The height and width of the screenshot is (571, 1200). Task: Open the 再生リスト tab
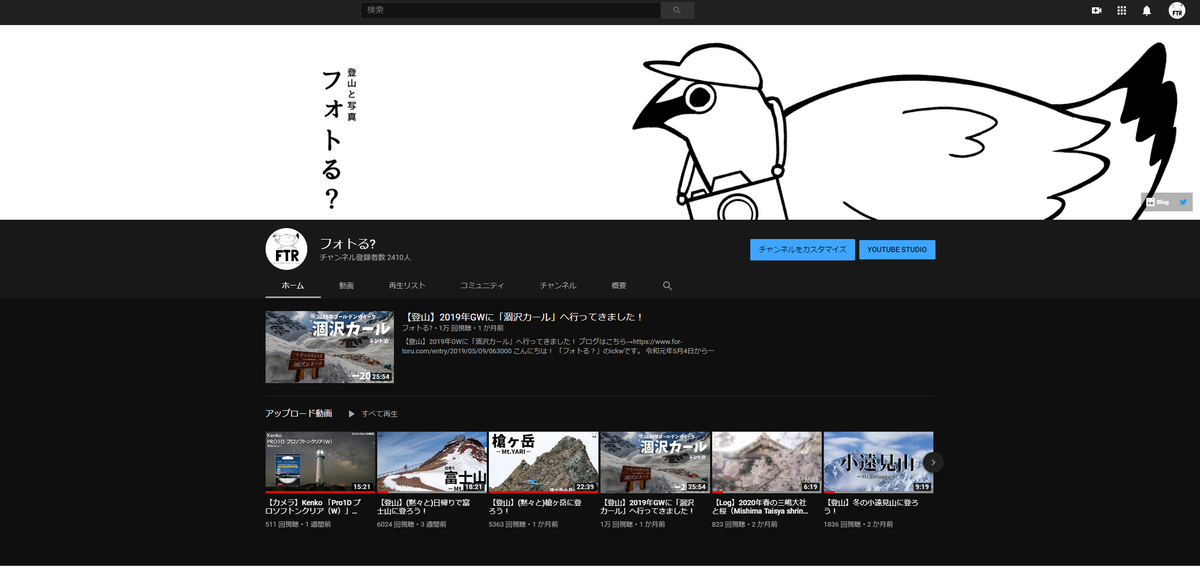[407, 285]
